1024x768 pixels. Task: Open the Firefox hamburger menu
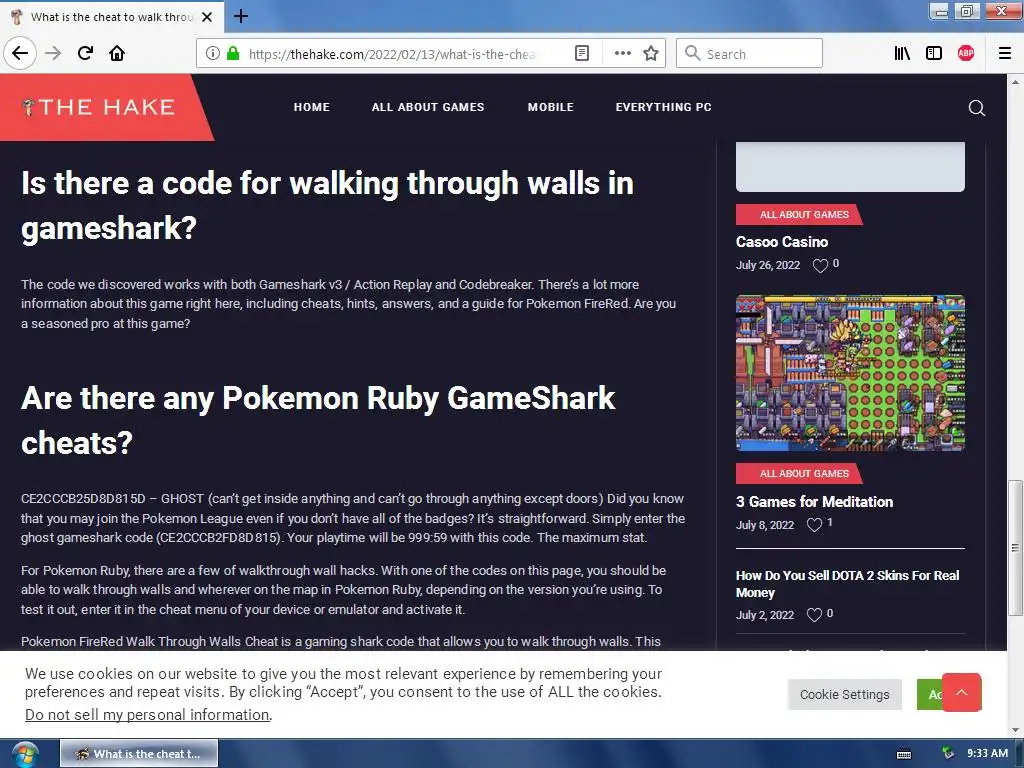pos(1005,53)
